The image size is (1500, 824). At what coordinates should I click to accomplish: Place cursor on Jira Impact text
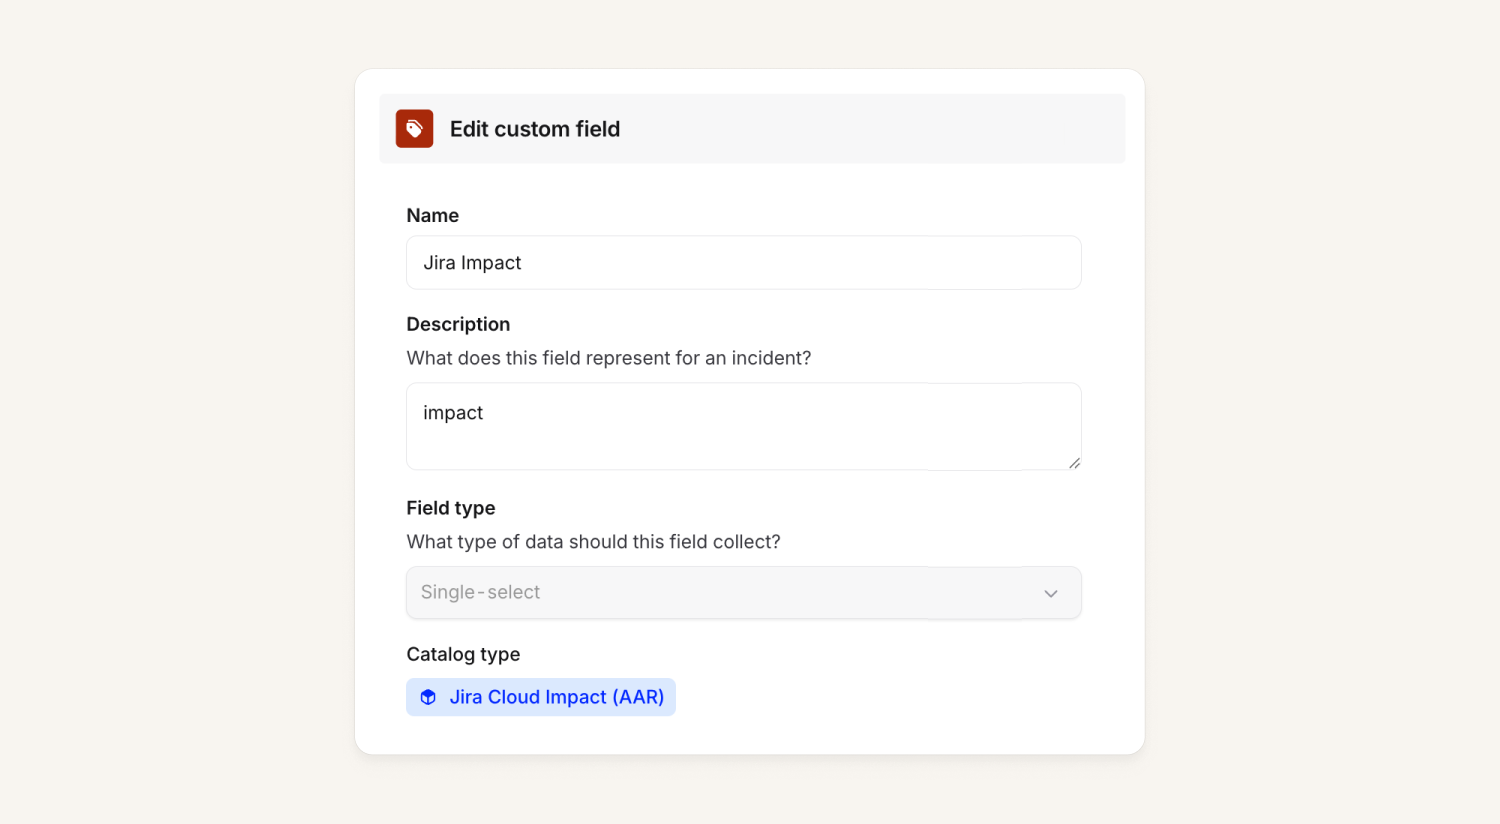(472, 263)
